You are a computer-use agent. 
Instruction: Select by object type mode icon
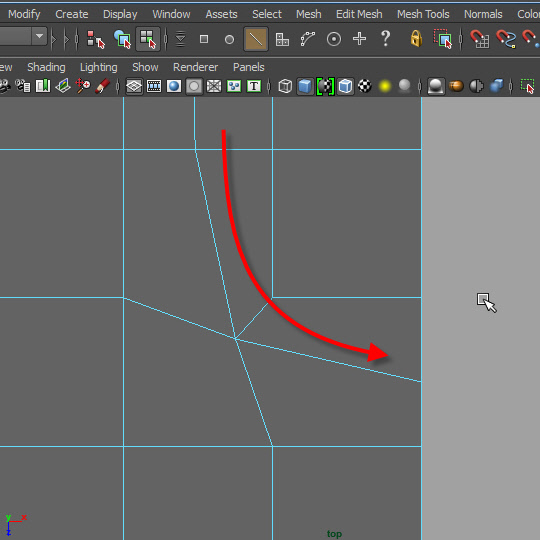tap(122, 39)
